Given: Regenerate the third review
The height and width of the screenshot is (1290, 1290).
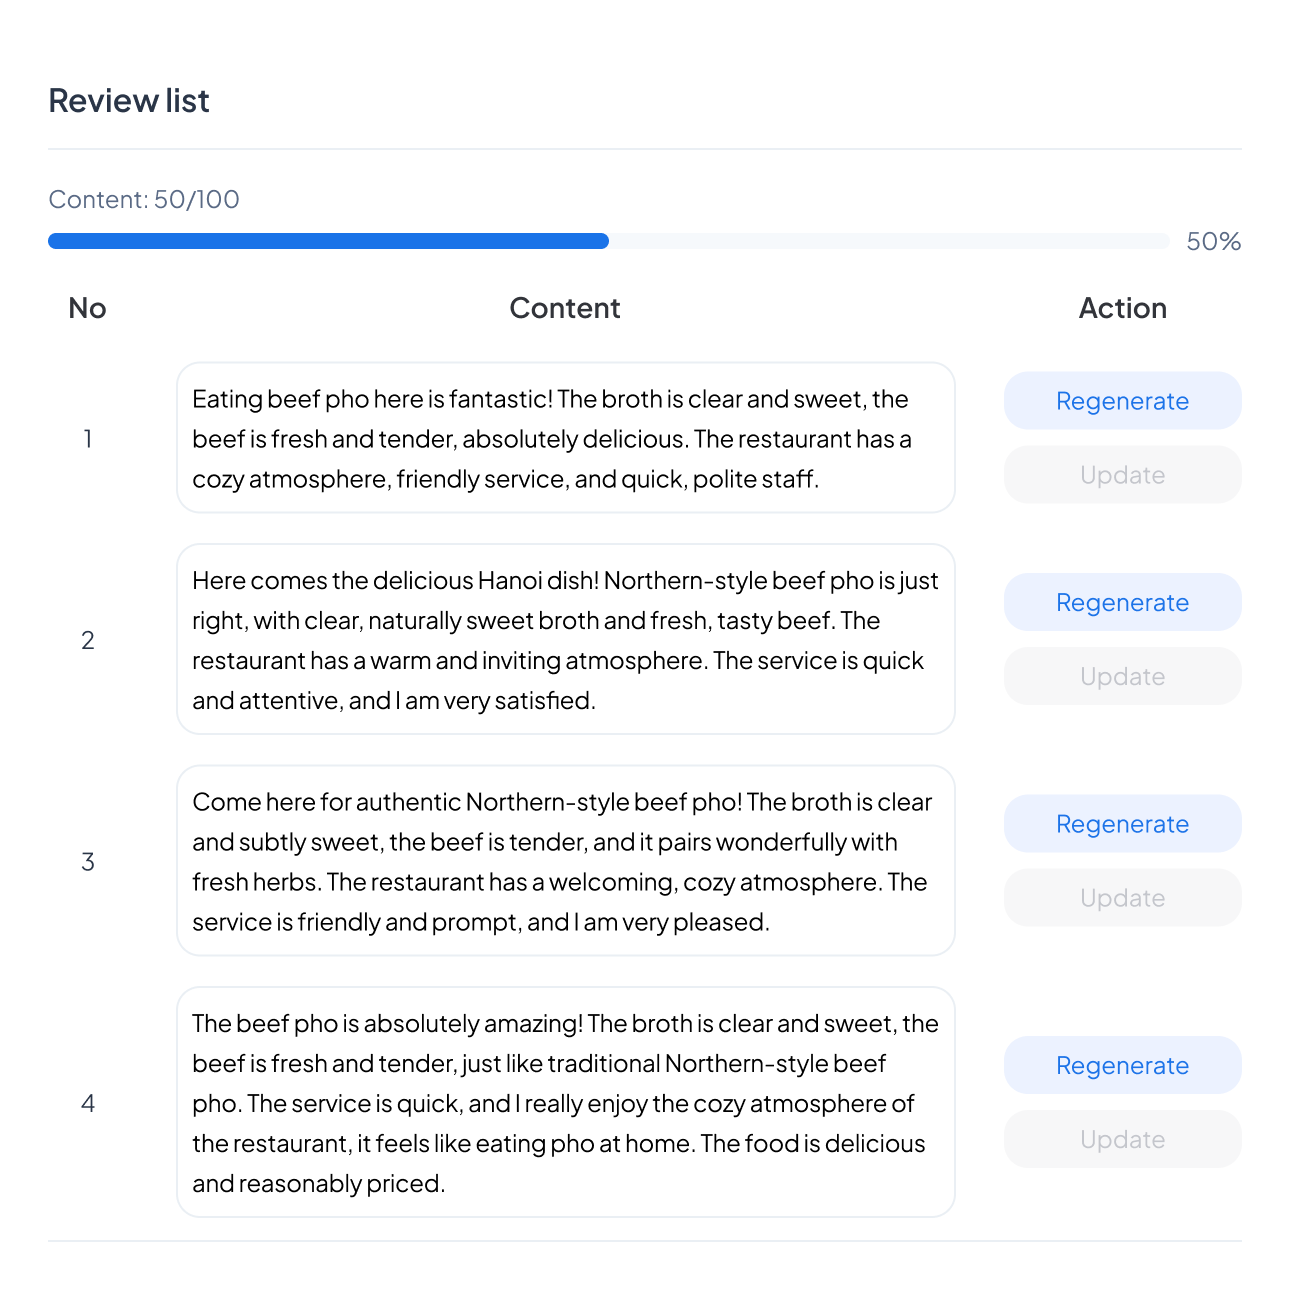Looking at the screenshot, I should coord(1122,824).
